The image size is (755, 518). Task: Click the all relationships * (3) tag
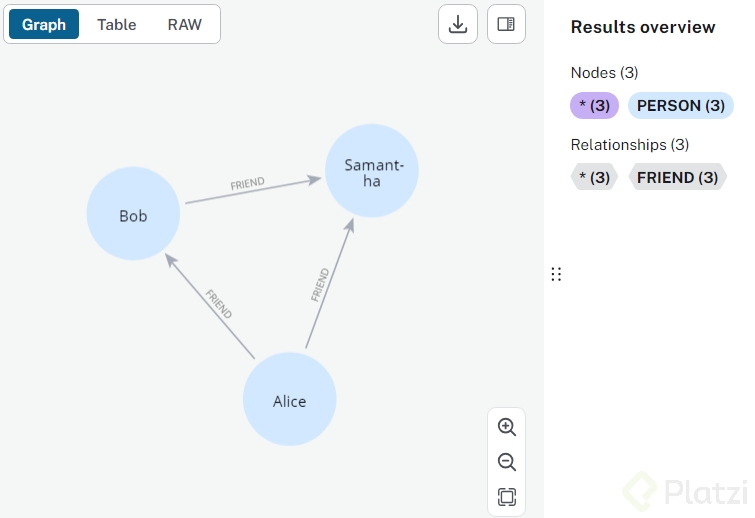[595, 177]
